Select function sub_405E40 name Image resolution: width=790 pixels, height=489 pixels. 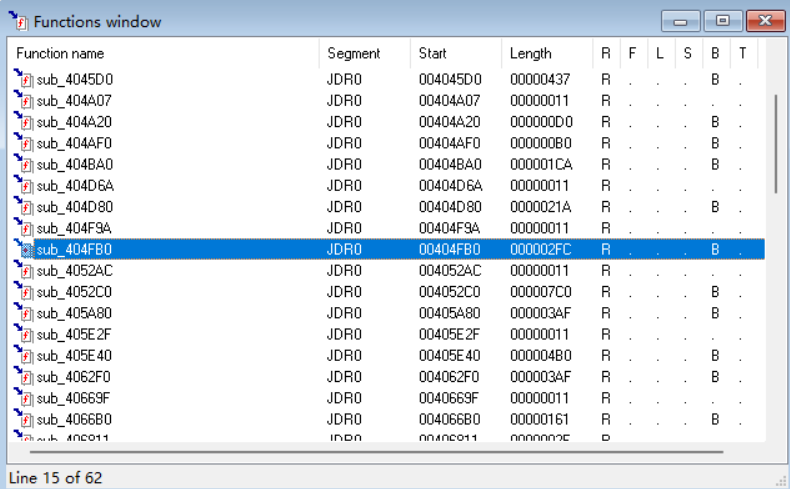74,356
